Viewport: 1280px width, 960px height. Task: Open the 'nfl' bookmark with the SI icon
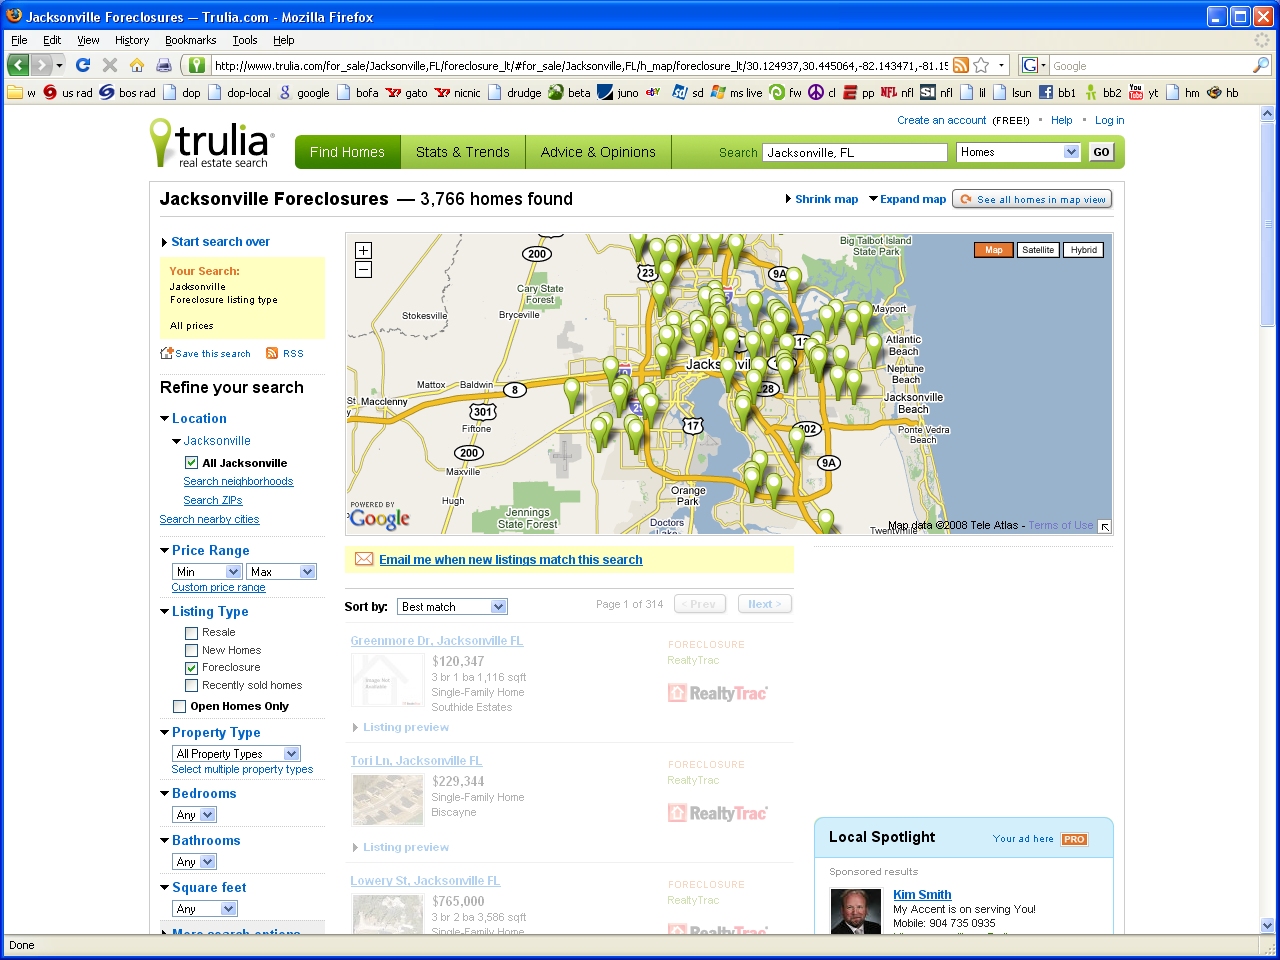click(936, 92)
